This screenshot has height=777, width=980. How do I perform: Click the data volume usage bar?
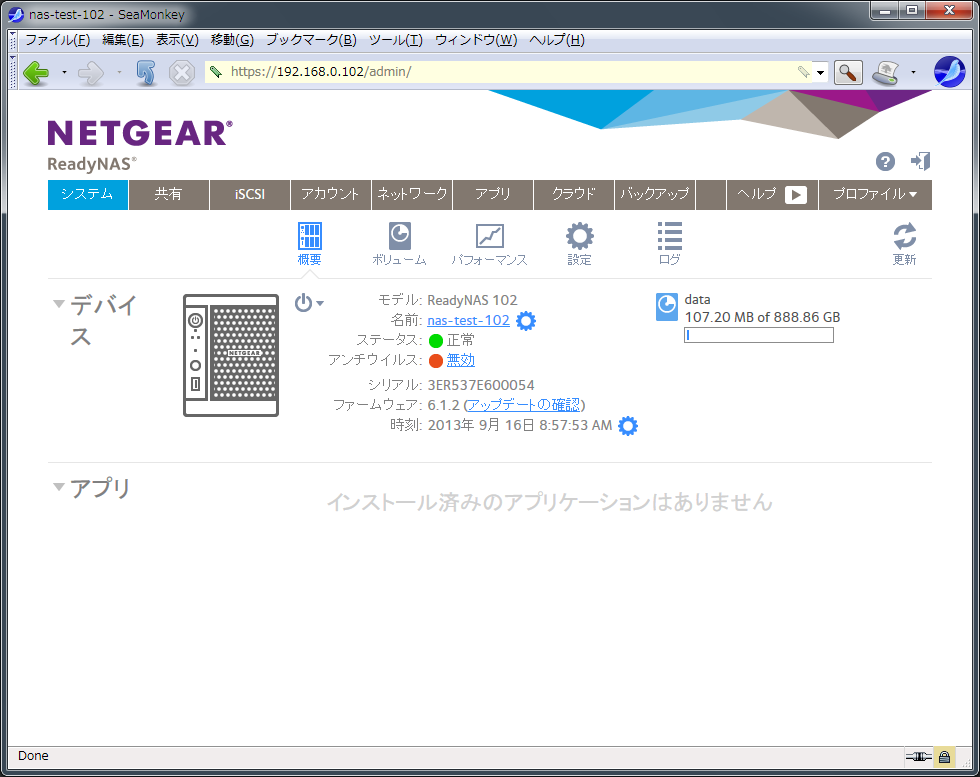[x=759, y=336]
